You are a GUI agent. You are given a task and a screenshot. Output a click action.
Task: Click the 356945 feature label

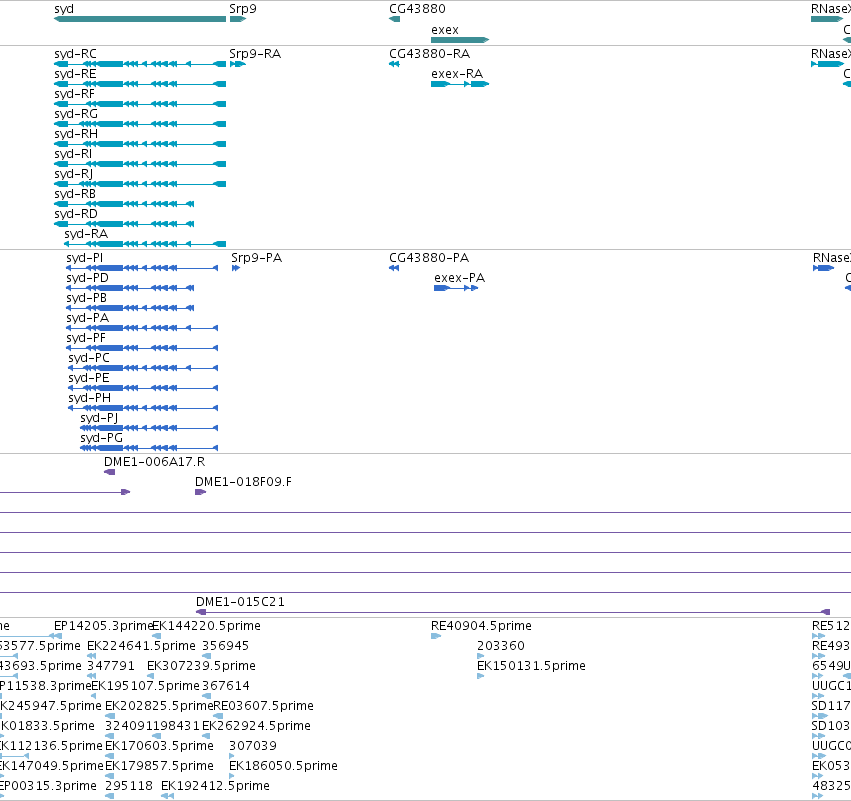coord(225,646)
